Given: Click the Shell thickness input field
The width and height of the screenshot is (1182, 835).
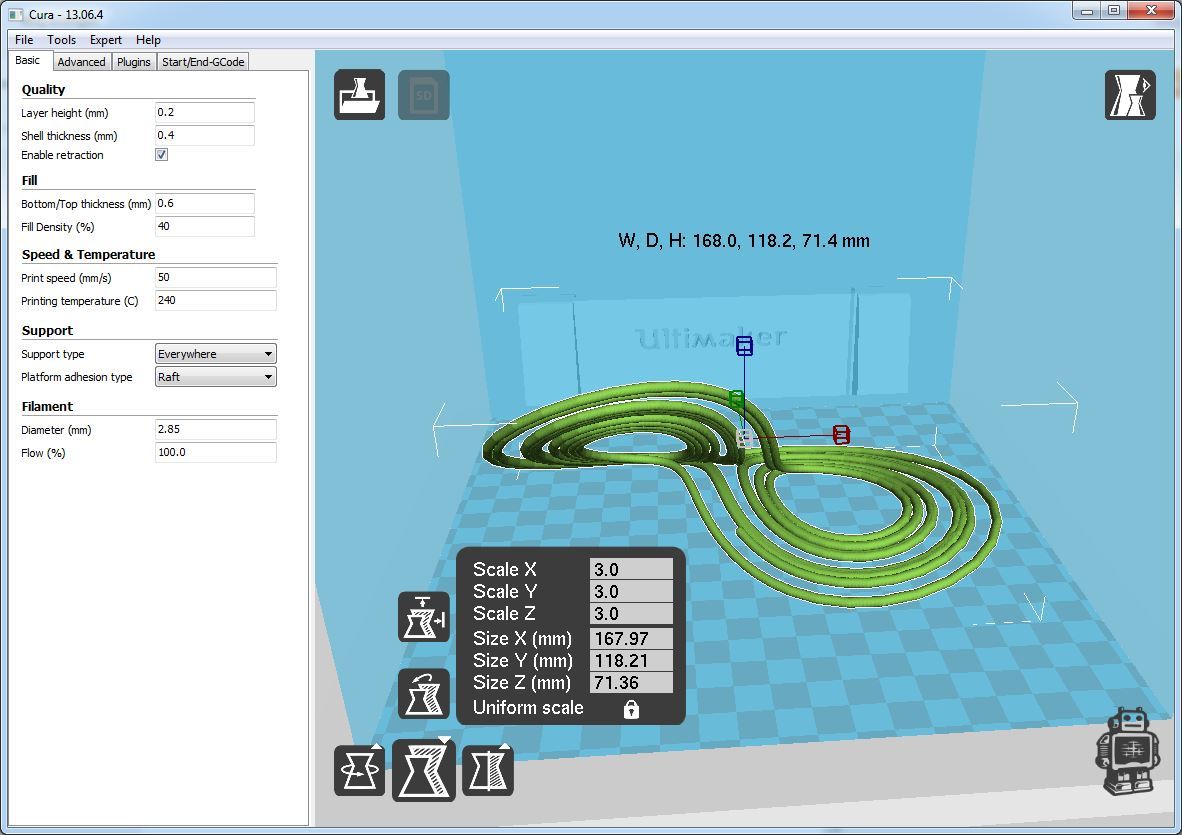Looking at the screenshot, I should [x=204, y=135].
